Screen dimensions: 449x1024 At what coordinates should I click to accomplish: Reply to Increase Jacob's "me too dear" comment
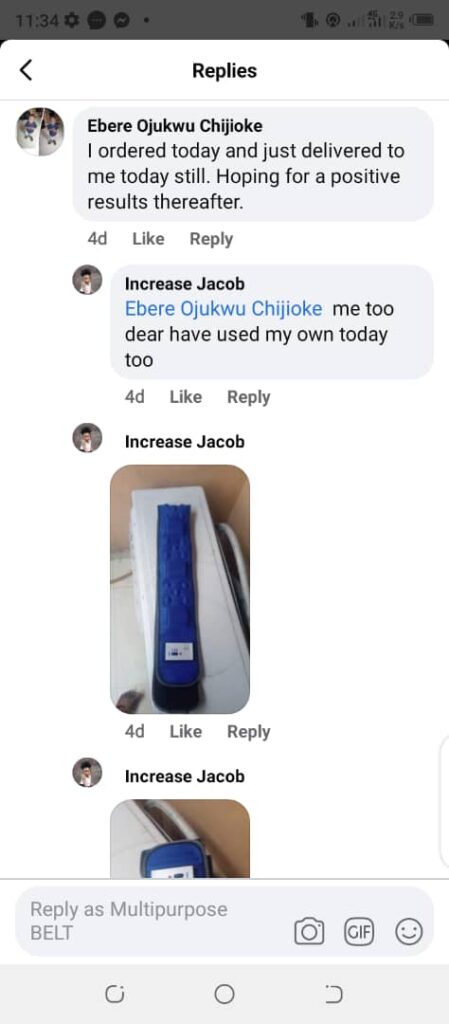[x=248, y=397]
